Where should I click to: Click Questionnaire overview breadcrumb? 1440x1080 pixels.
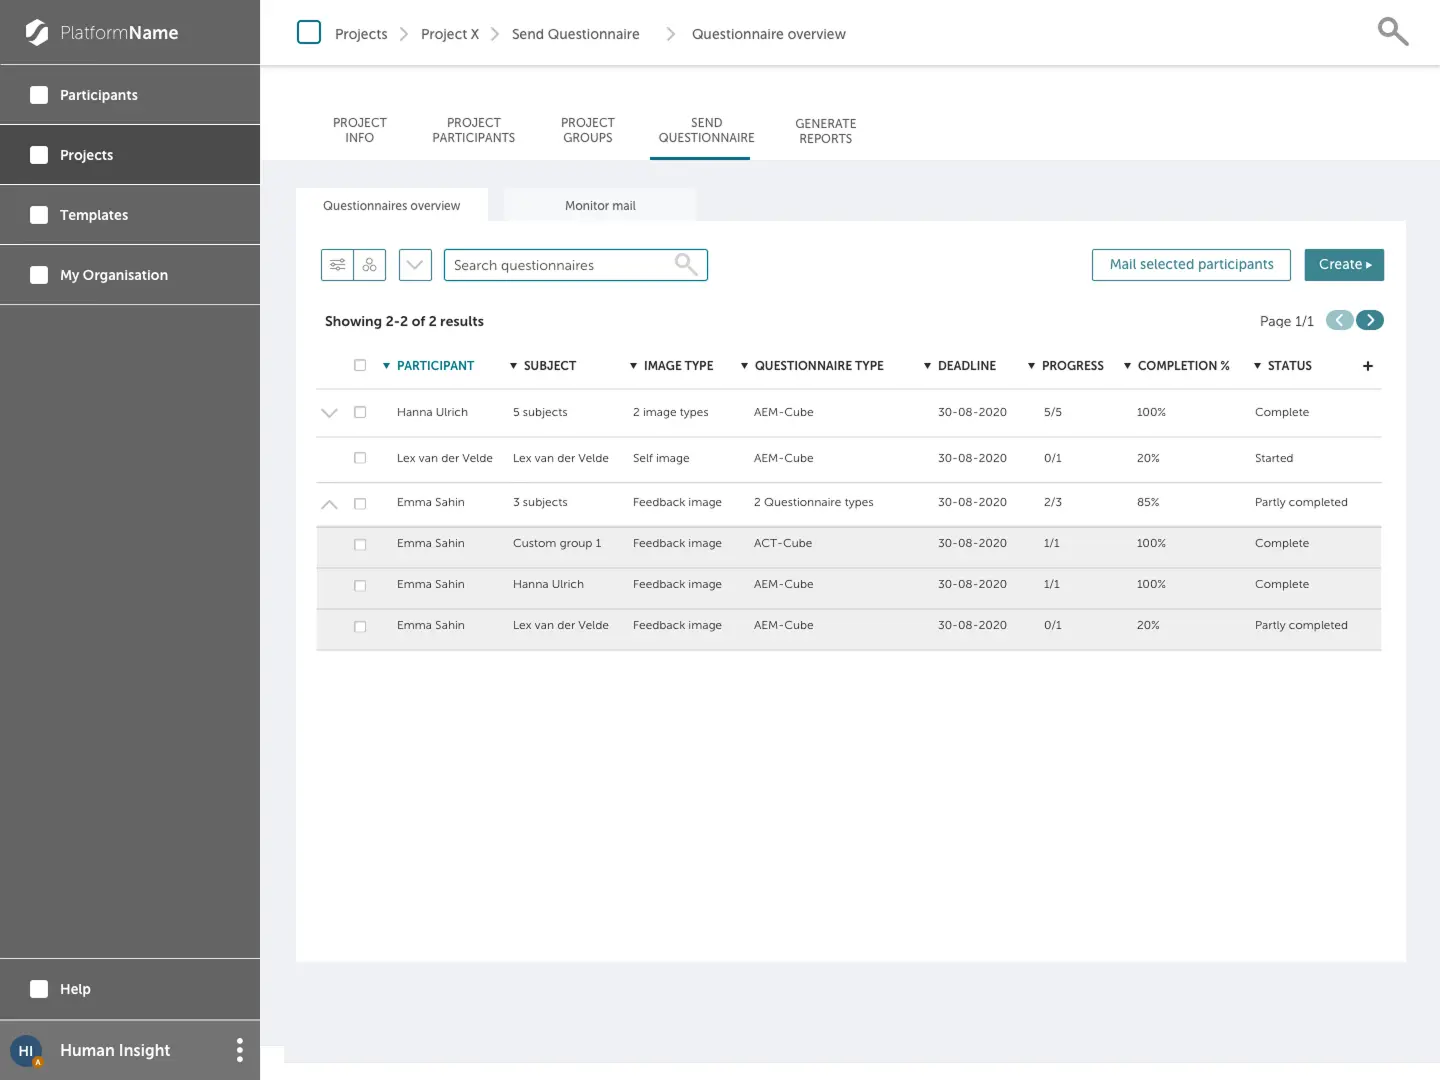coord(769,34)
